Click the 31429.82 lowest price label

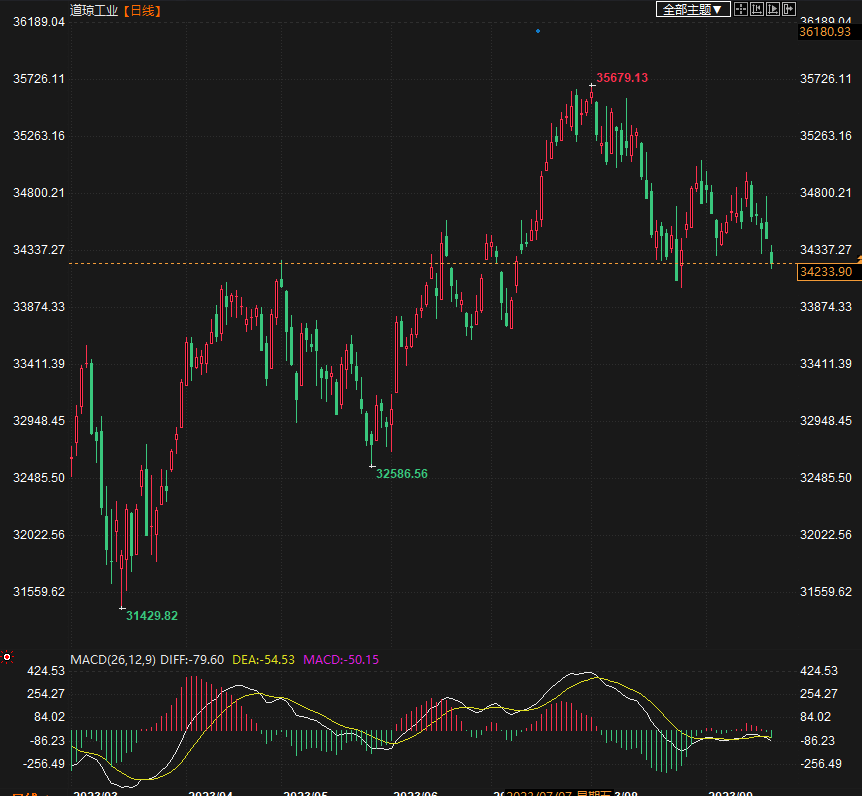point(152,616)
